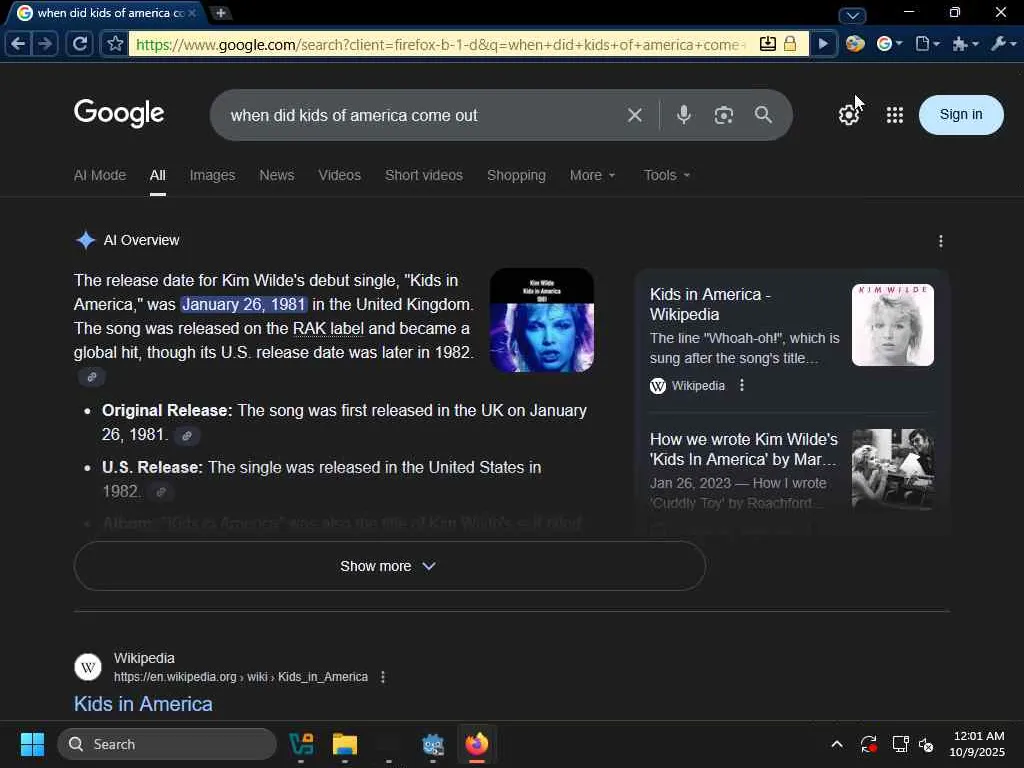Screen dimensions: 1024x768
Task: Open search by image camera icon
Action: (x=724, y=116)
